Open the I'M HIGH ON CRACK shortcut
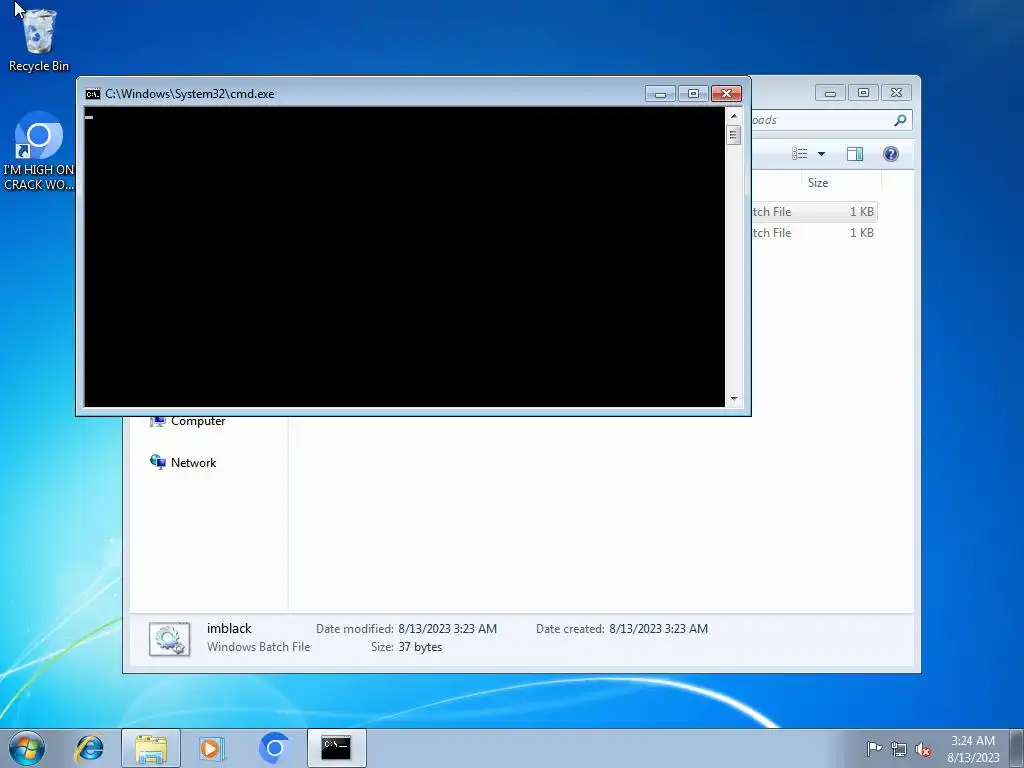The image size is (1024, 768). (x=39, y=152)
